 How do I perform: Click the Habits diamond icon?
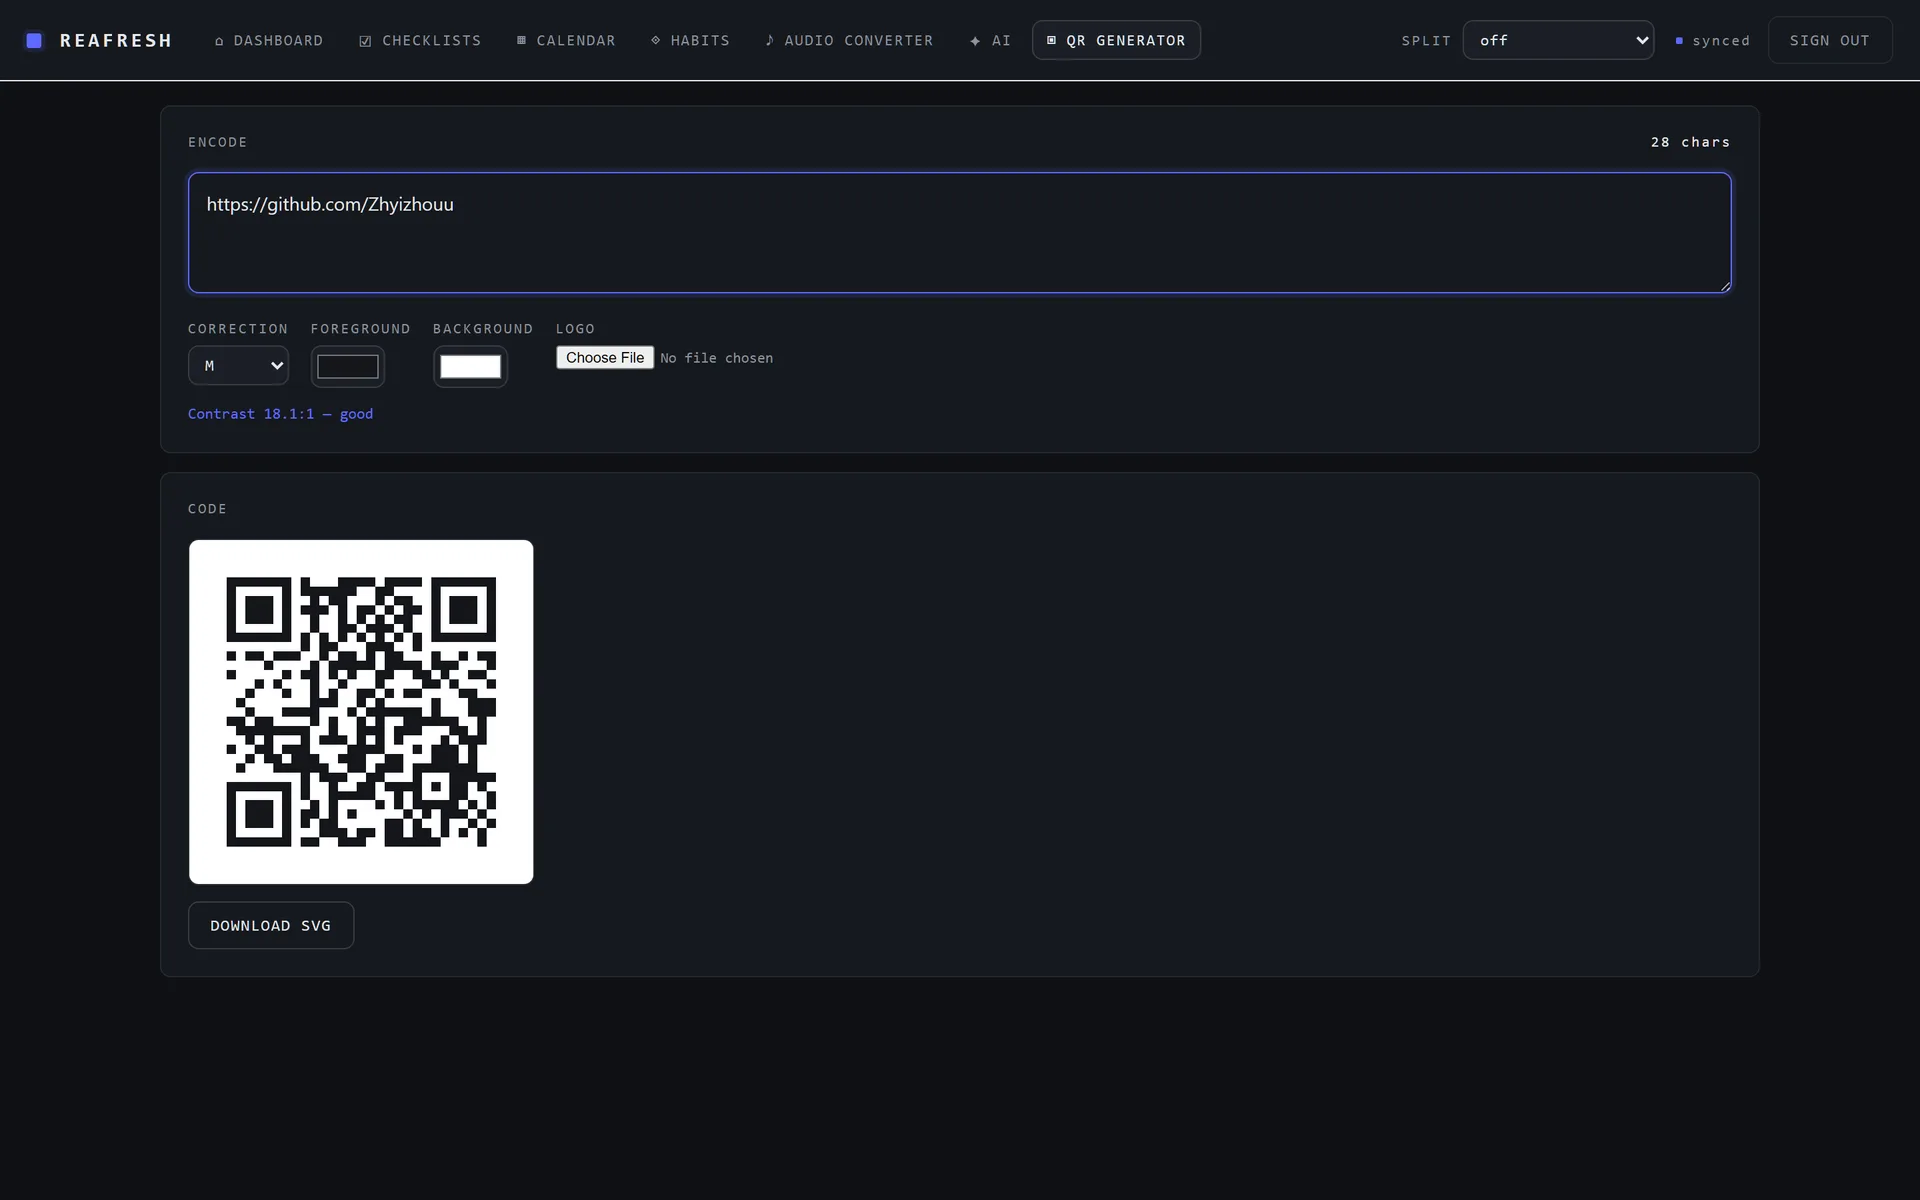656,40
